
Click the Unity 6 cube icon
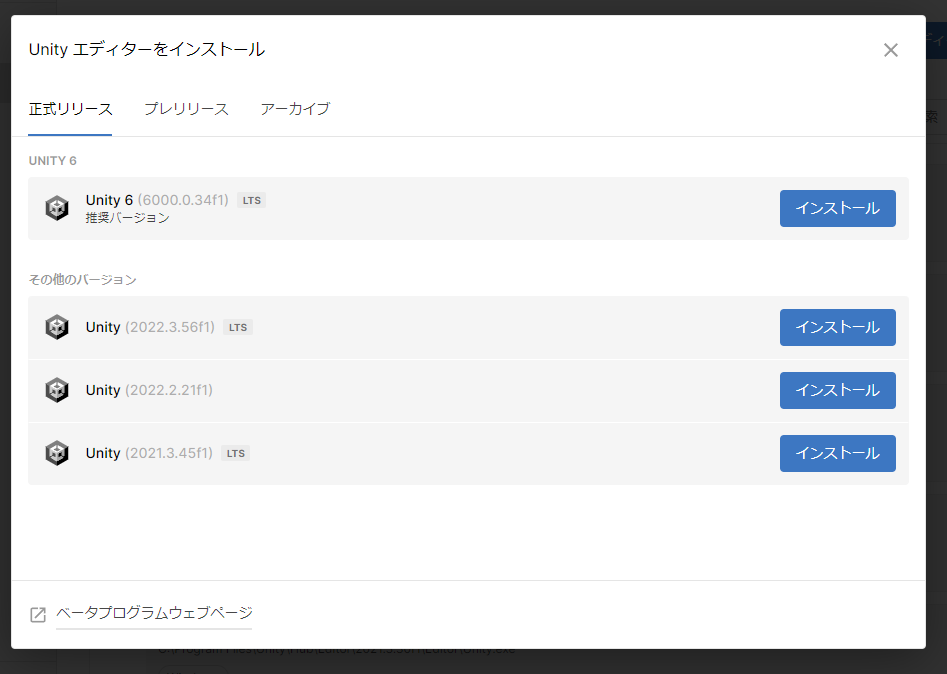[57, 208]
